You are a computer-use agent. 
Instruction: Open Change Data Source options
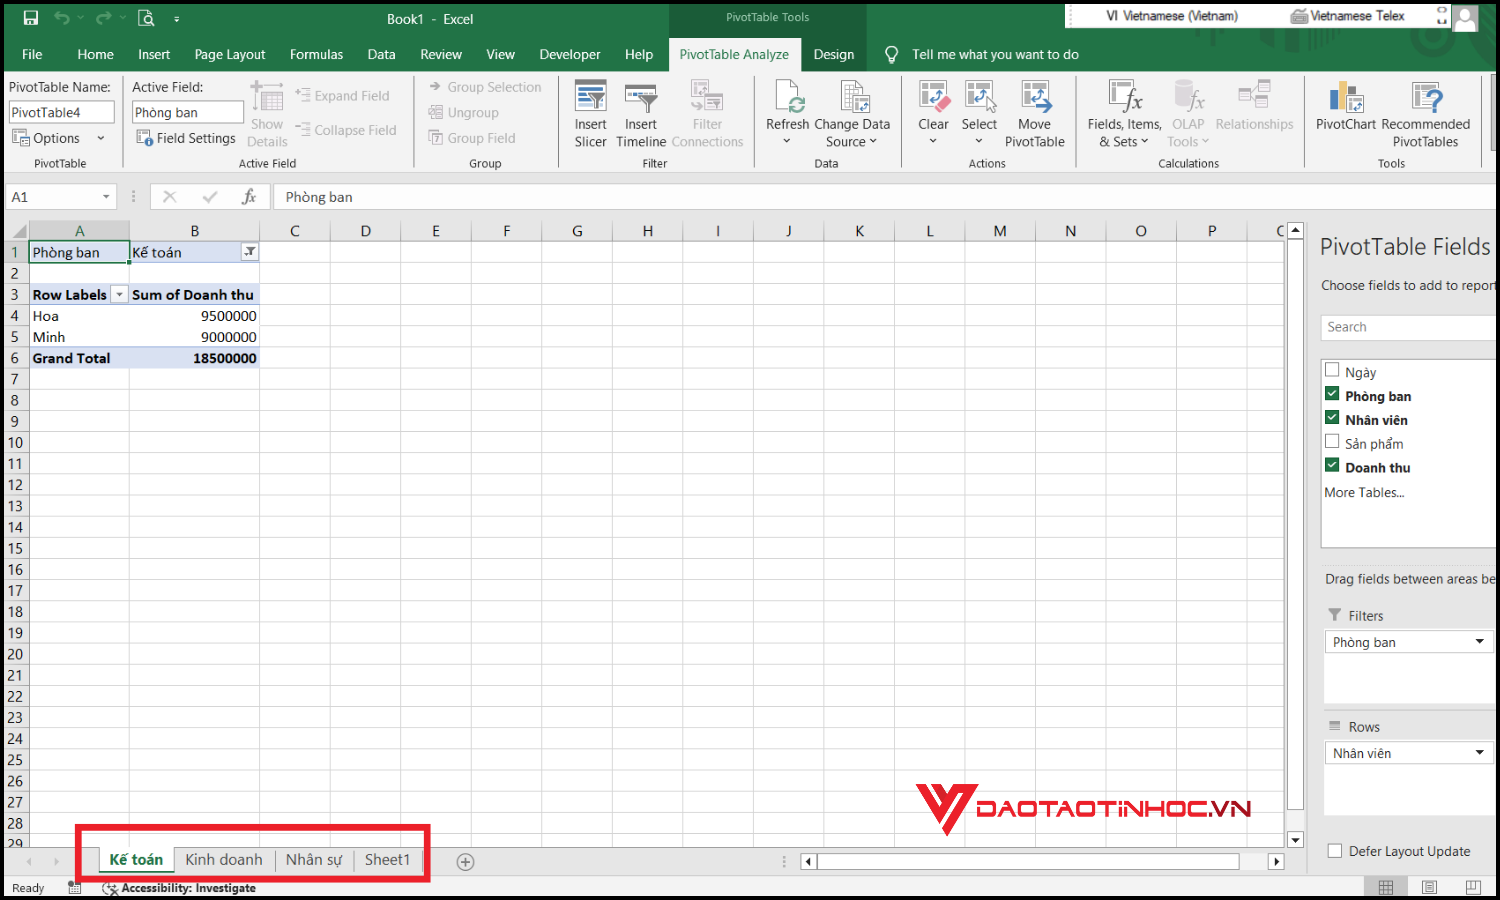852,112
